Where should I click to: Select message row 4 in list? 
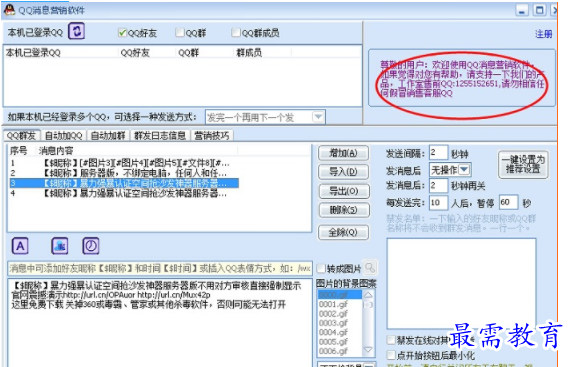pyautogui.click(x=124, y=193)
